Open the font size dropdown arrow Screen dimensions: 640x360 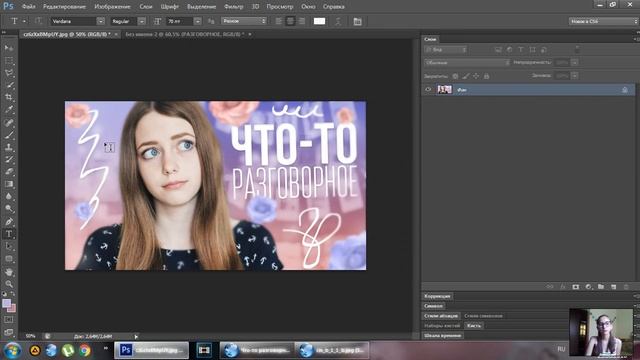click(x=198, y=21)
